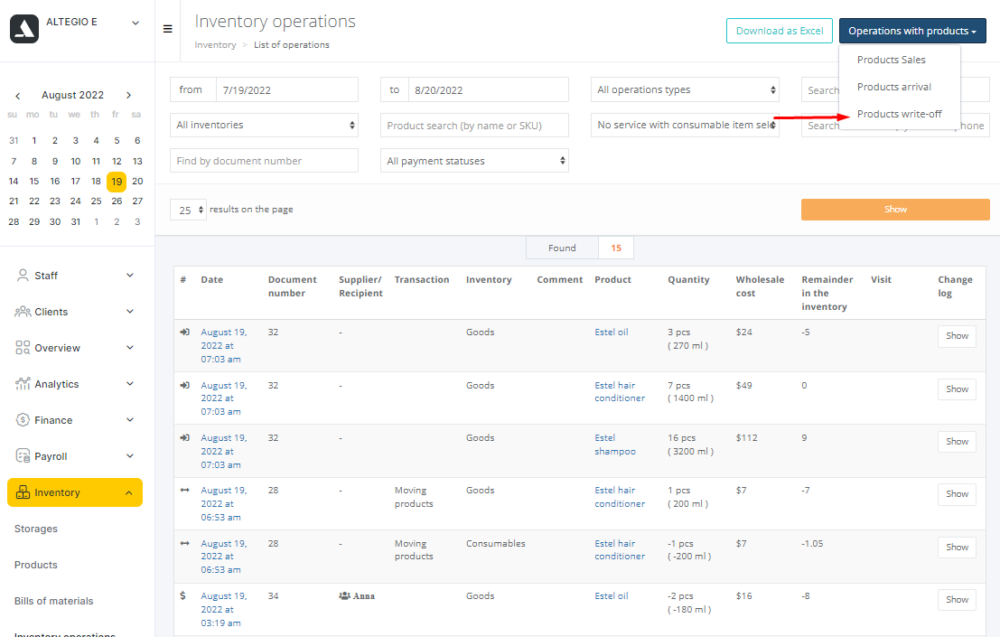
Task: Click Operations with products button
Action: pyautogui.click(x=912, y=31)
